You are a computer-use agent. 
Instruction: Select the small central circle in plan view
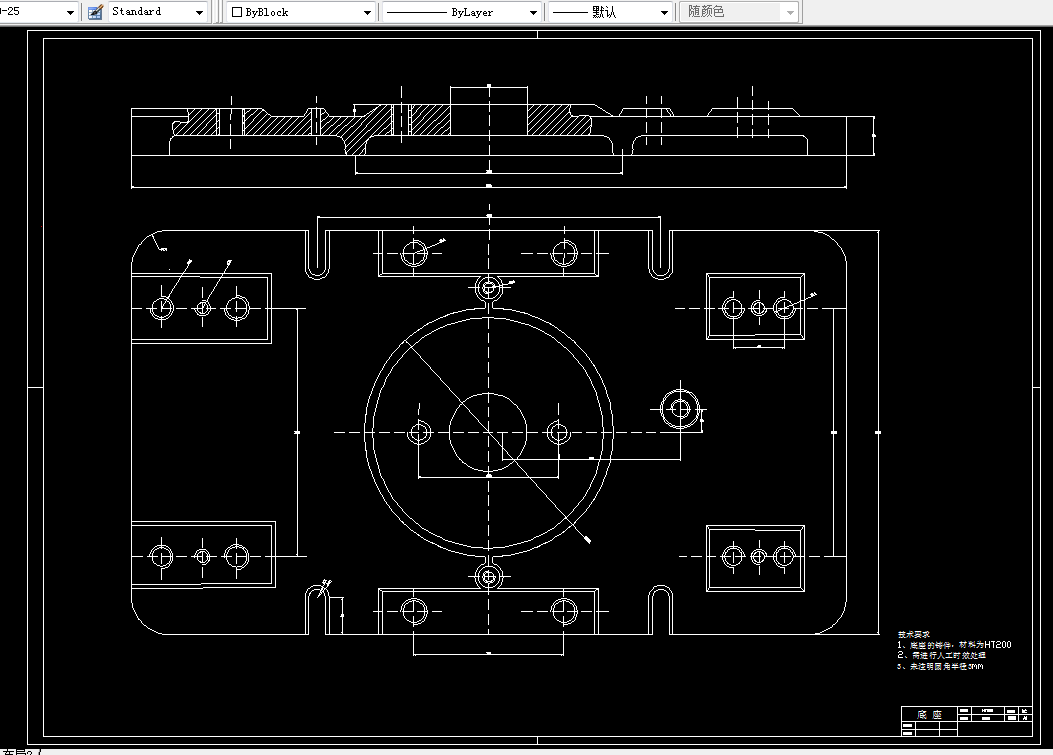point(488,433)
